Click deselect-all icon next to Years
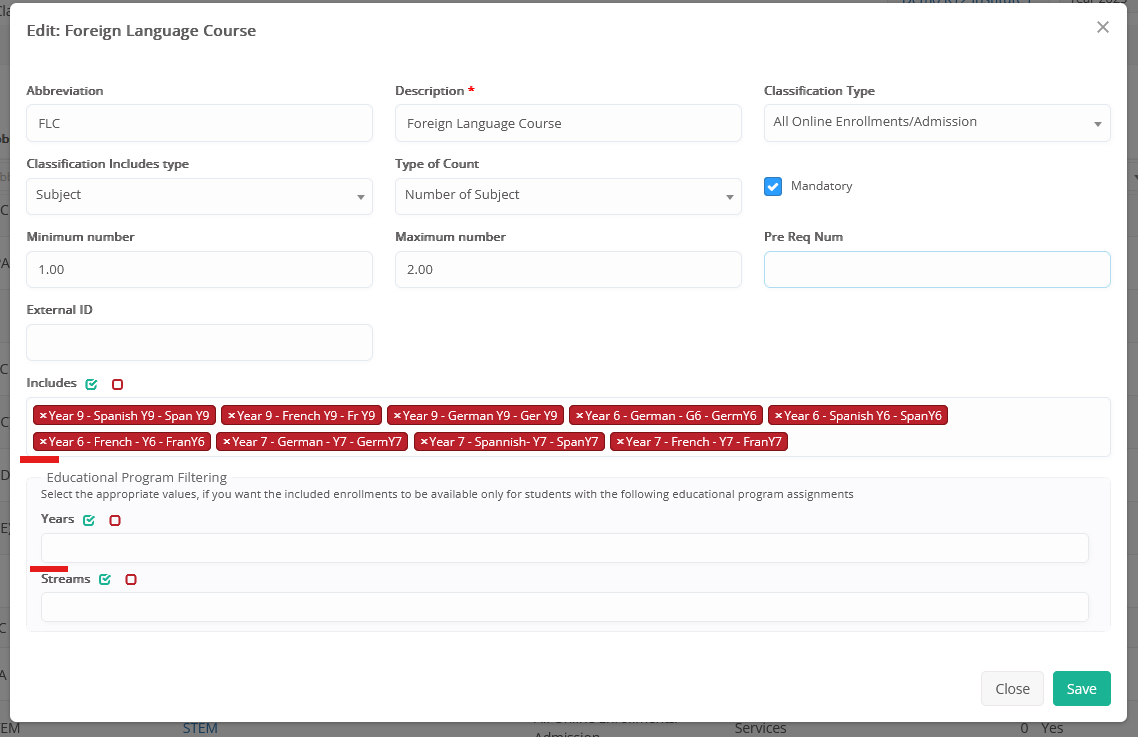 point(115,520)
